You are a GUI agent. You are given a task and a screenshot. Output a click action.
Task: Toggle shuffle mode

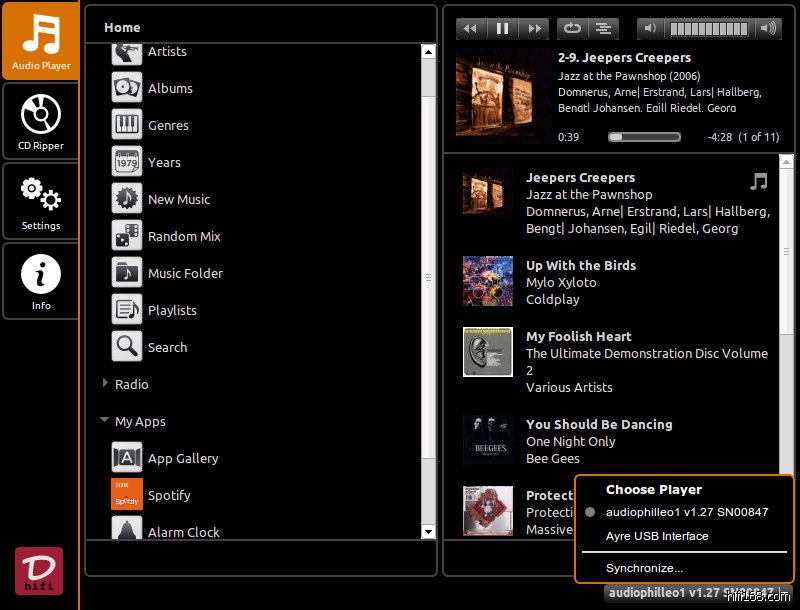(602, 29)
